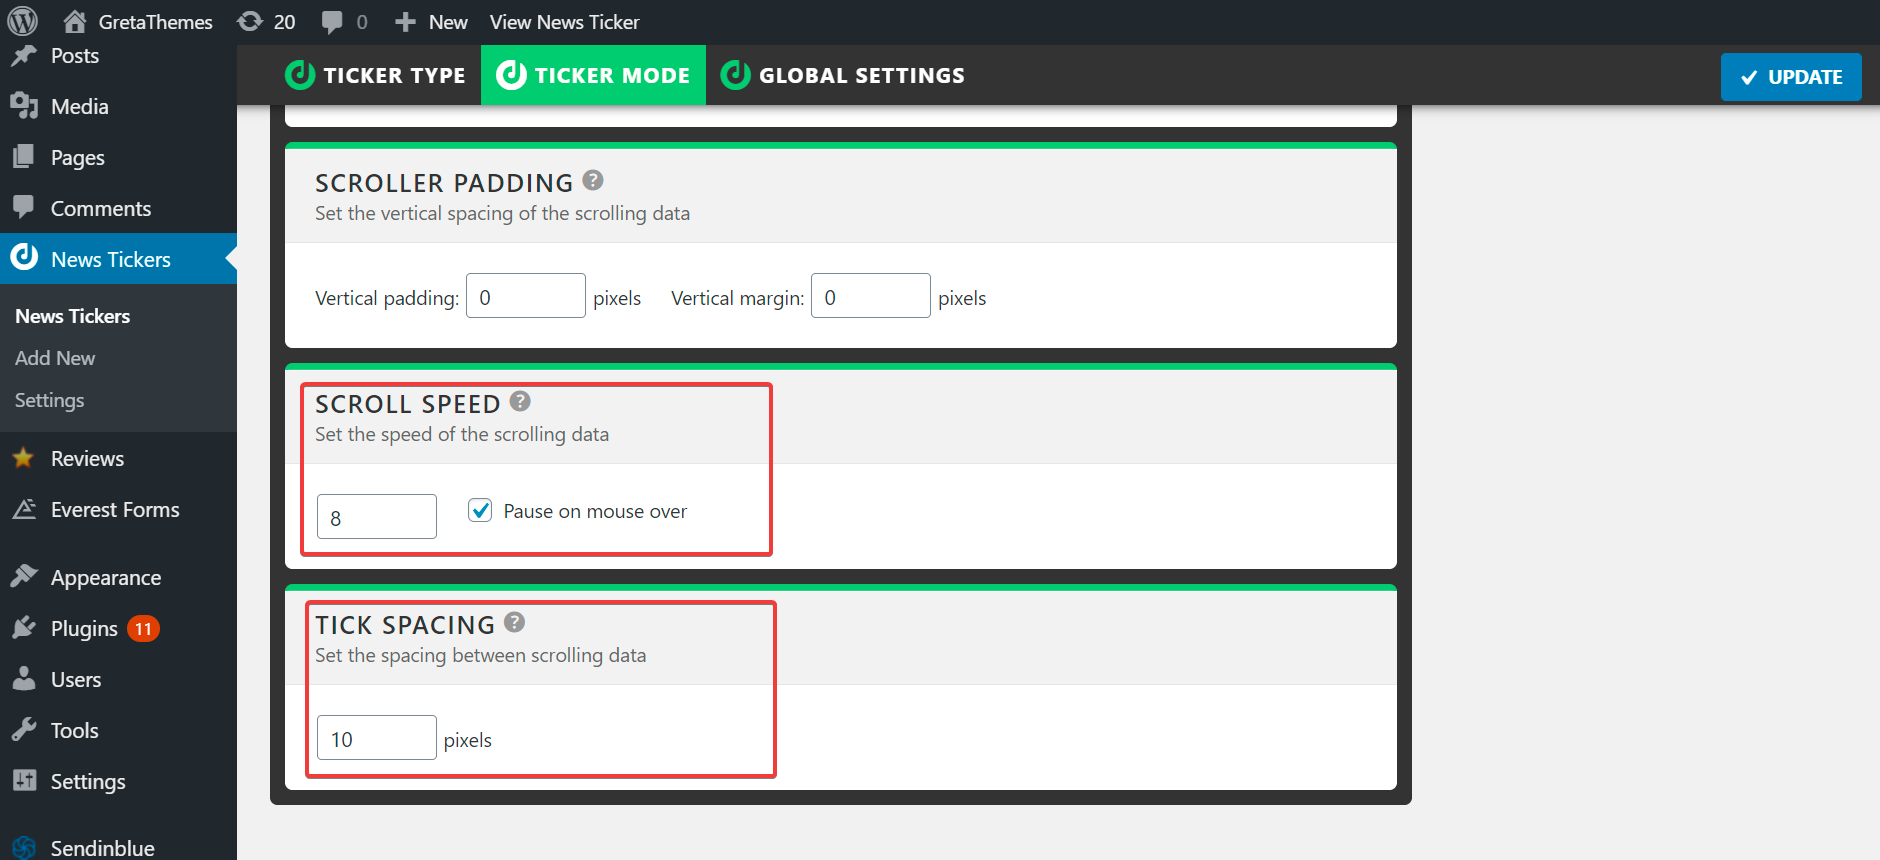Select the Ticker Mode tab
The height and width of the screenshot is (860, 1880).
(593, 75)
